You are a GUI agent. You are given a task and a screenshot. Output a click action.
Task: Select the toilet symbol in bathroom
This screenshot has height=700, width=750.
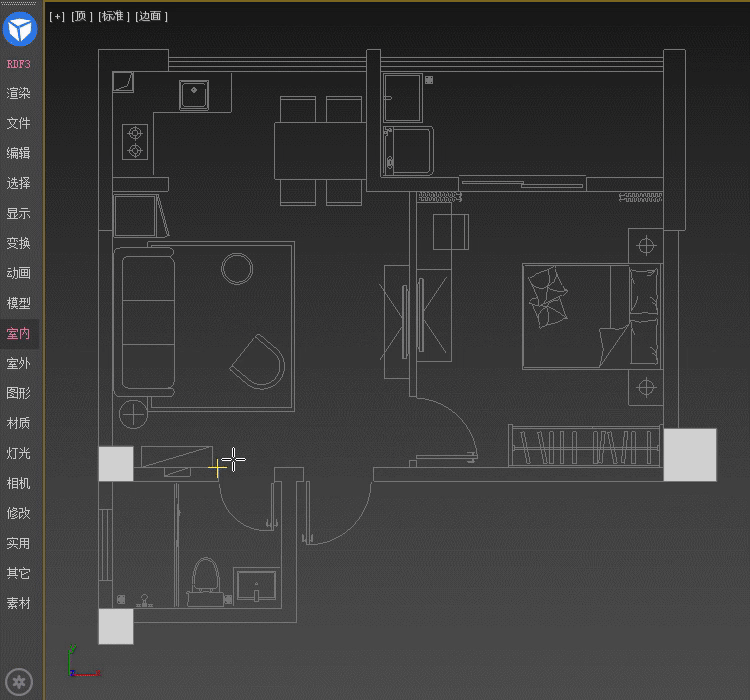[x=206, y=582]
